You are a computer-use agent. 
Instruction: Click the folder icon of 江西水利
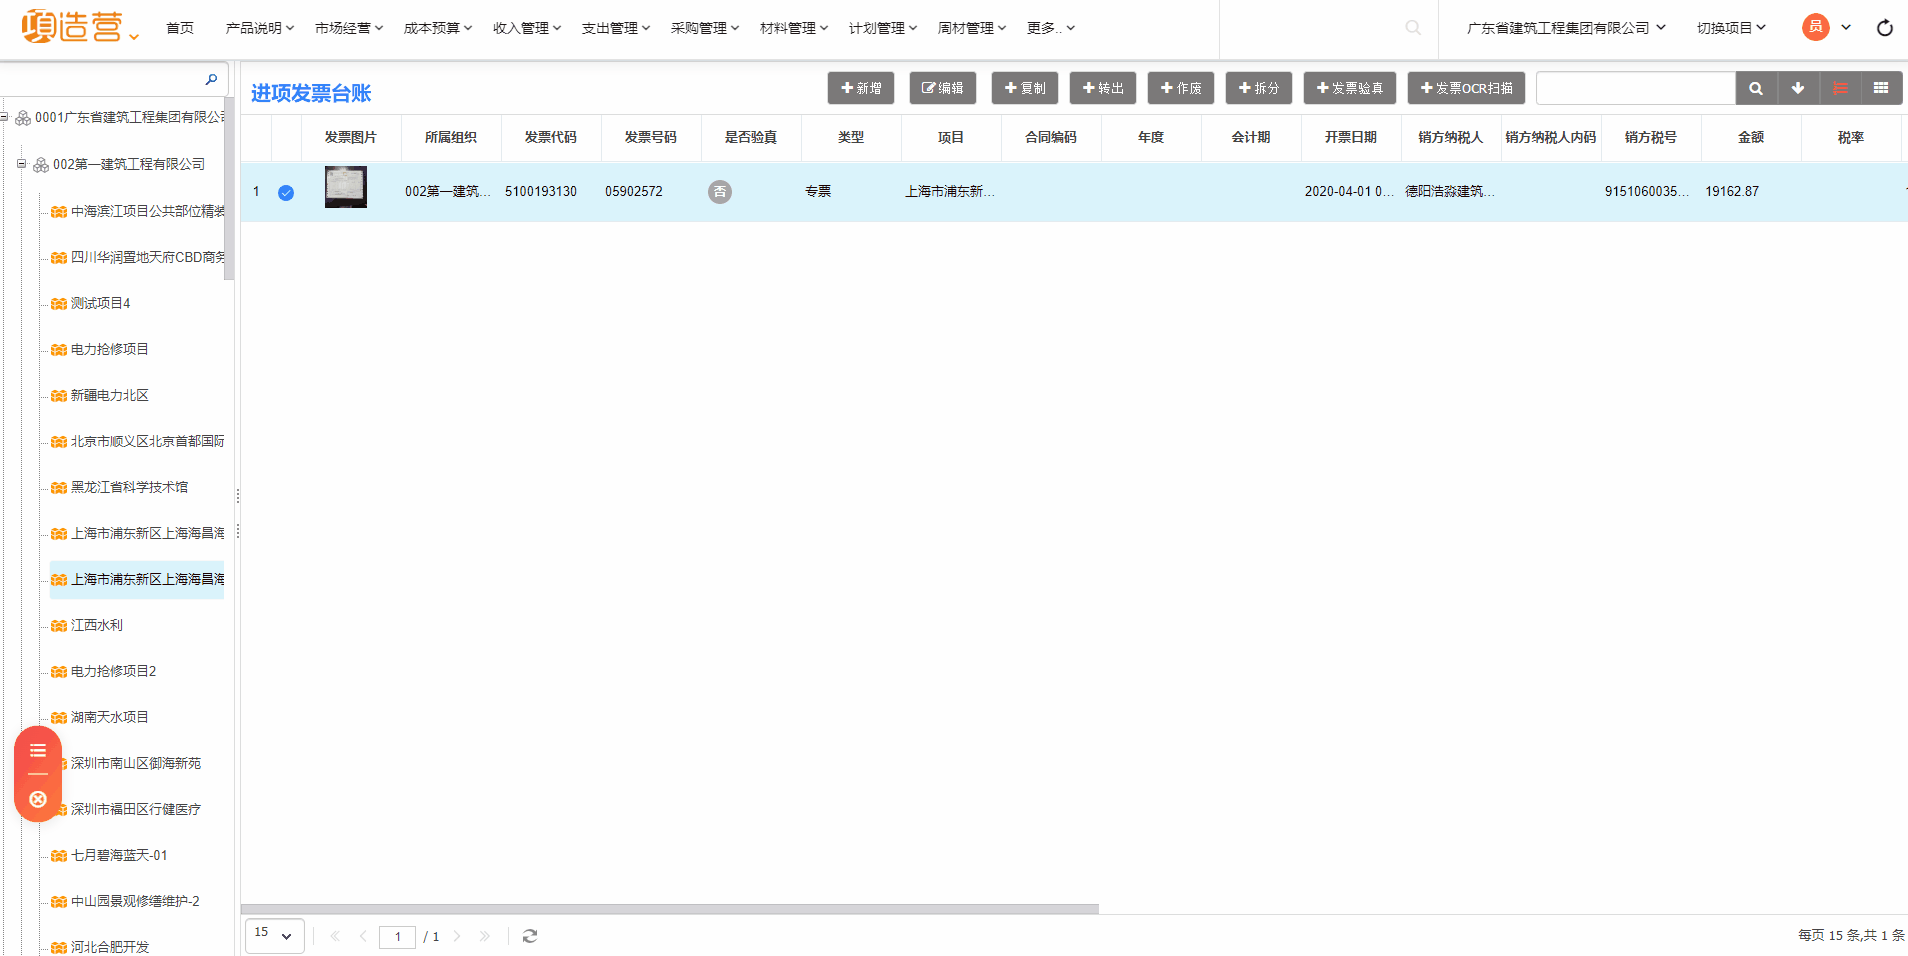tap(59, 626)
